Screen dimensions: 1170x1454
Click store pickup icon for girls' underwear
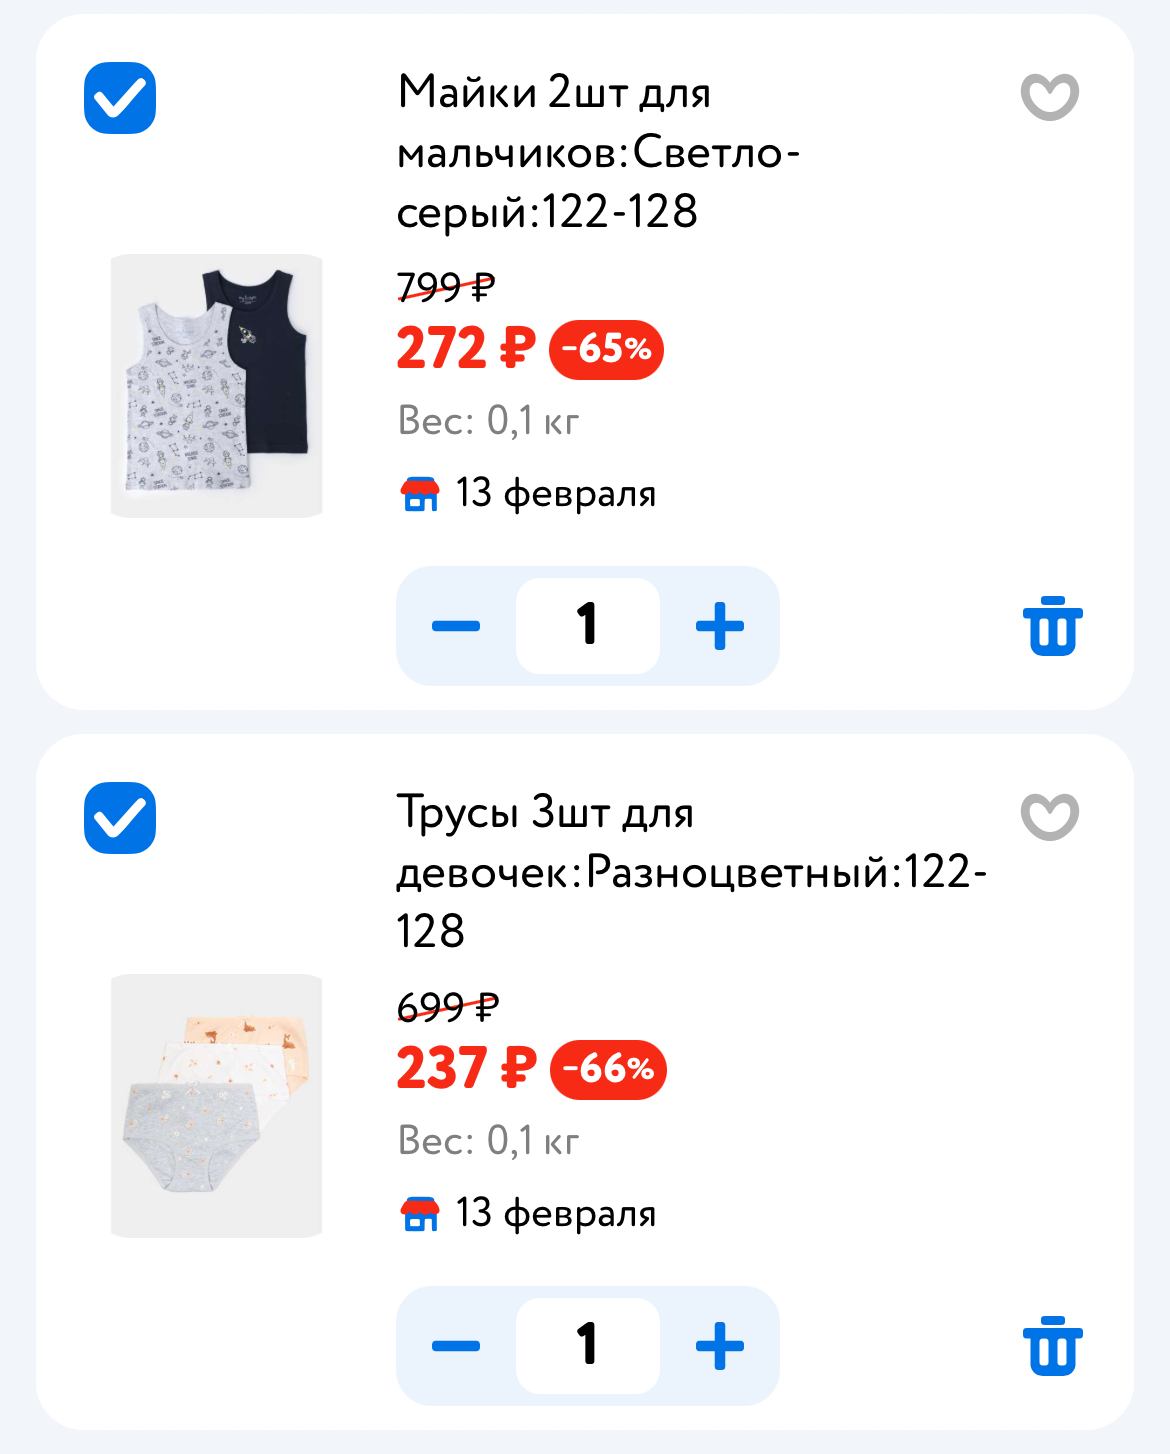click(x=420, y=1213)
